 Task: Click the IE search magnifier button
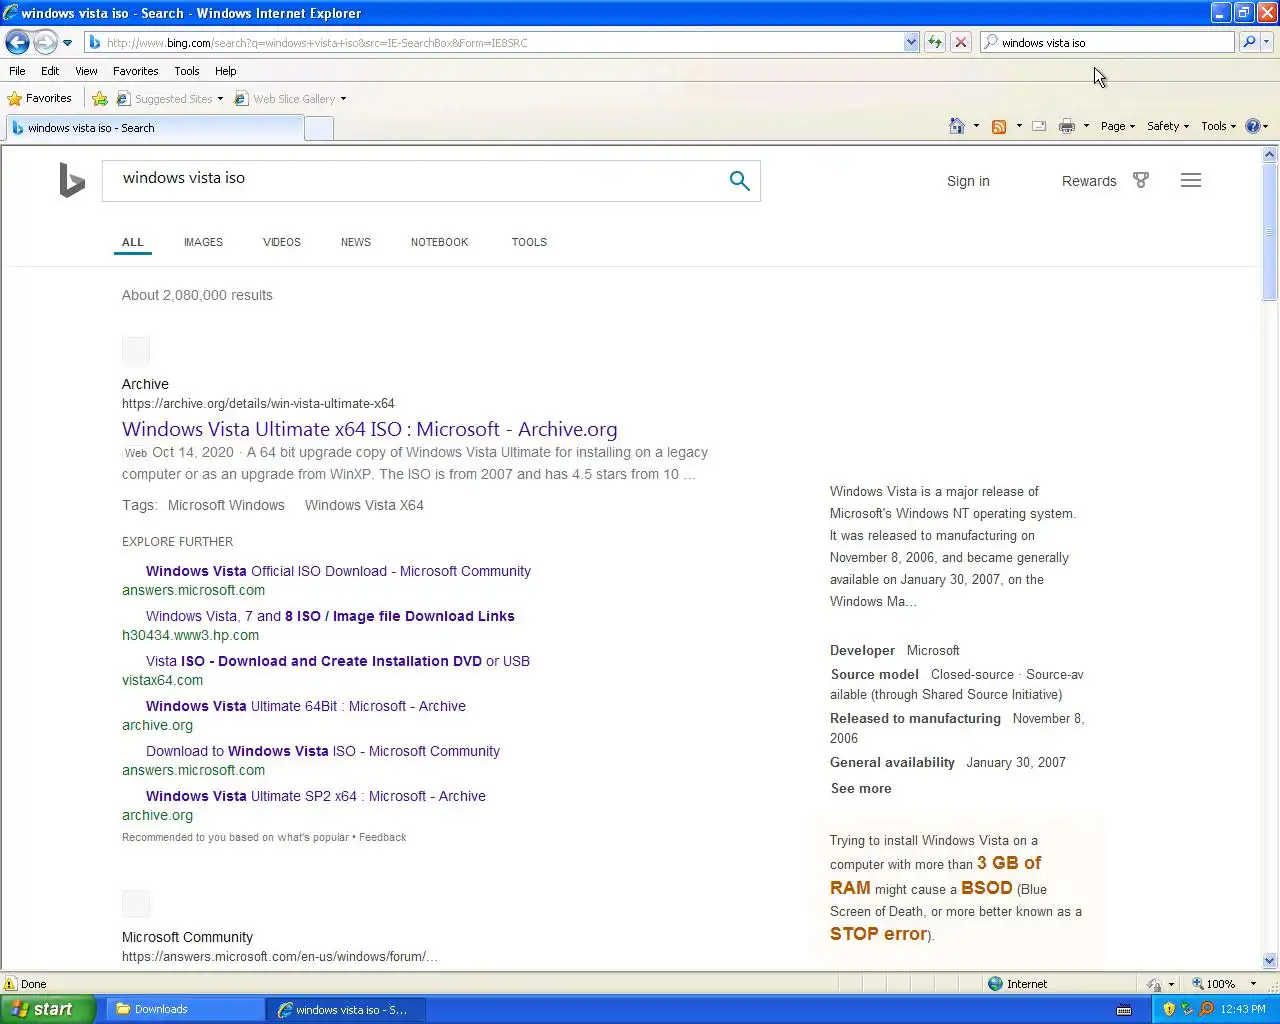point(1249,42)
